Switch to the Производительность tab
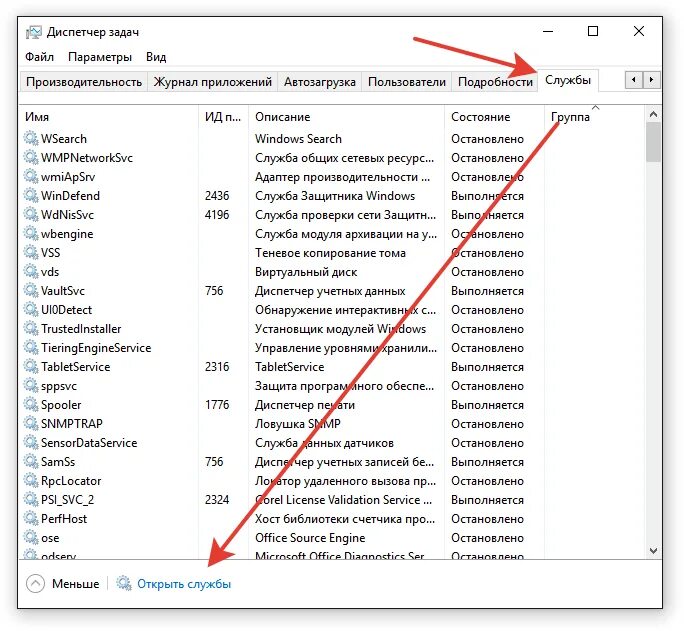The height and width of the screenshot is (631, 684). [84, 82]
